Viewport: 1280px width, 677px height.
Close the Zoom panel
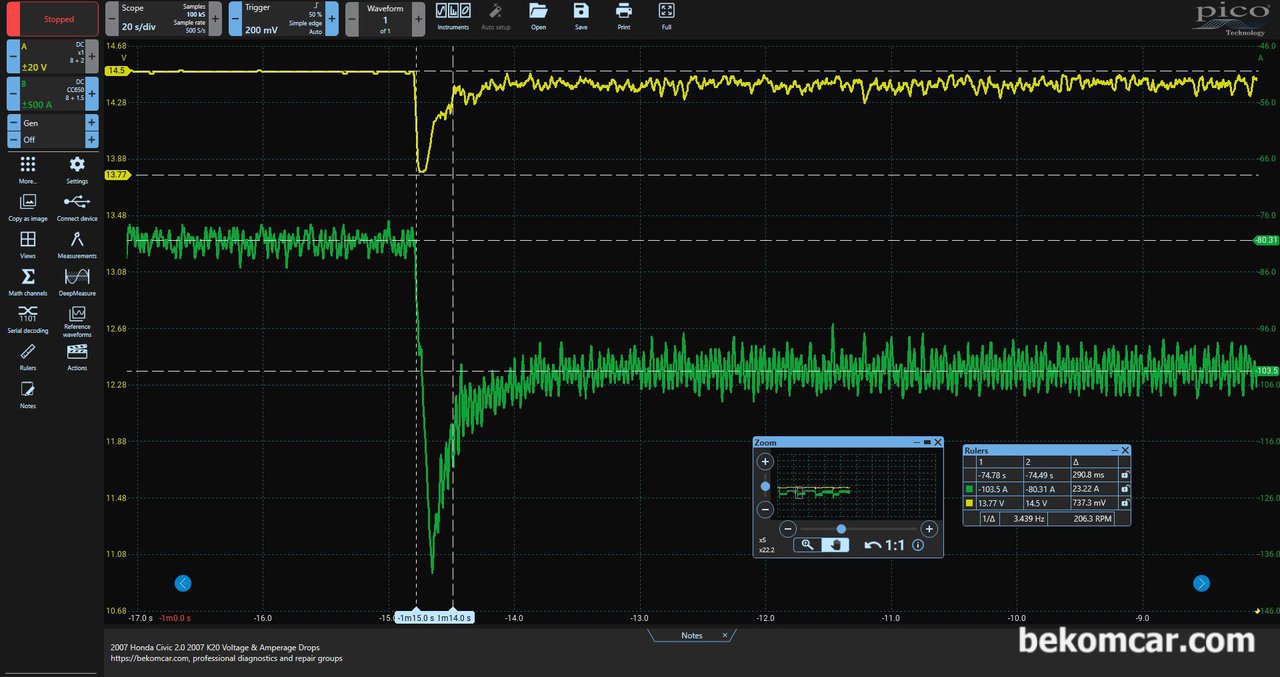(937, 442)
